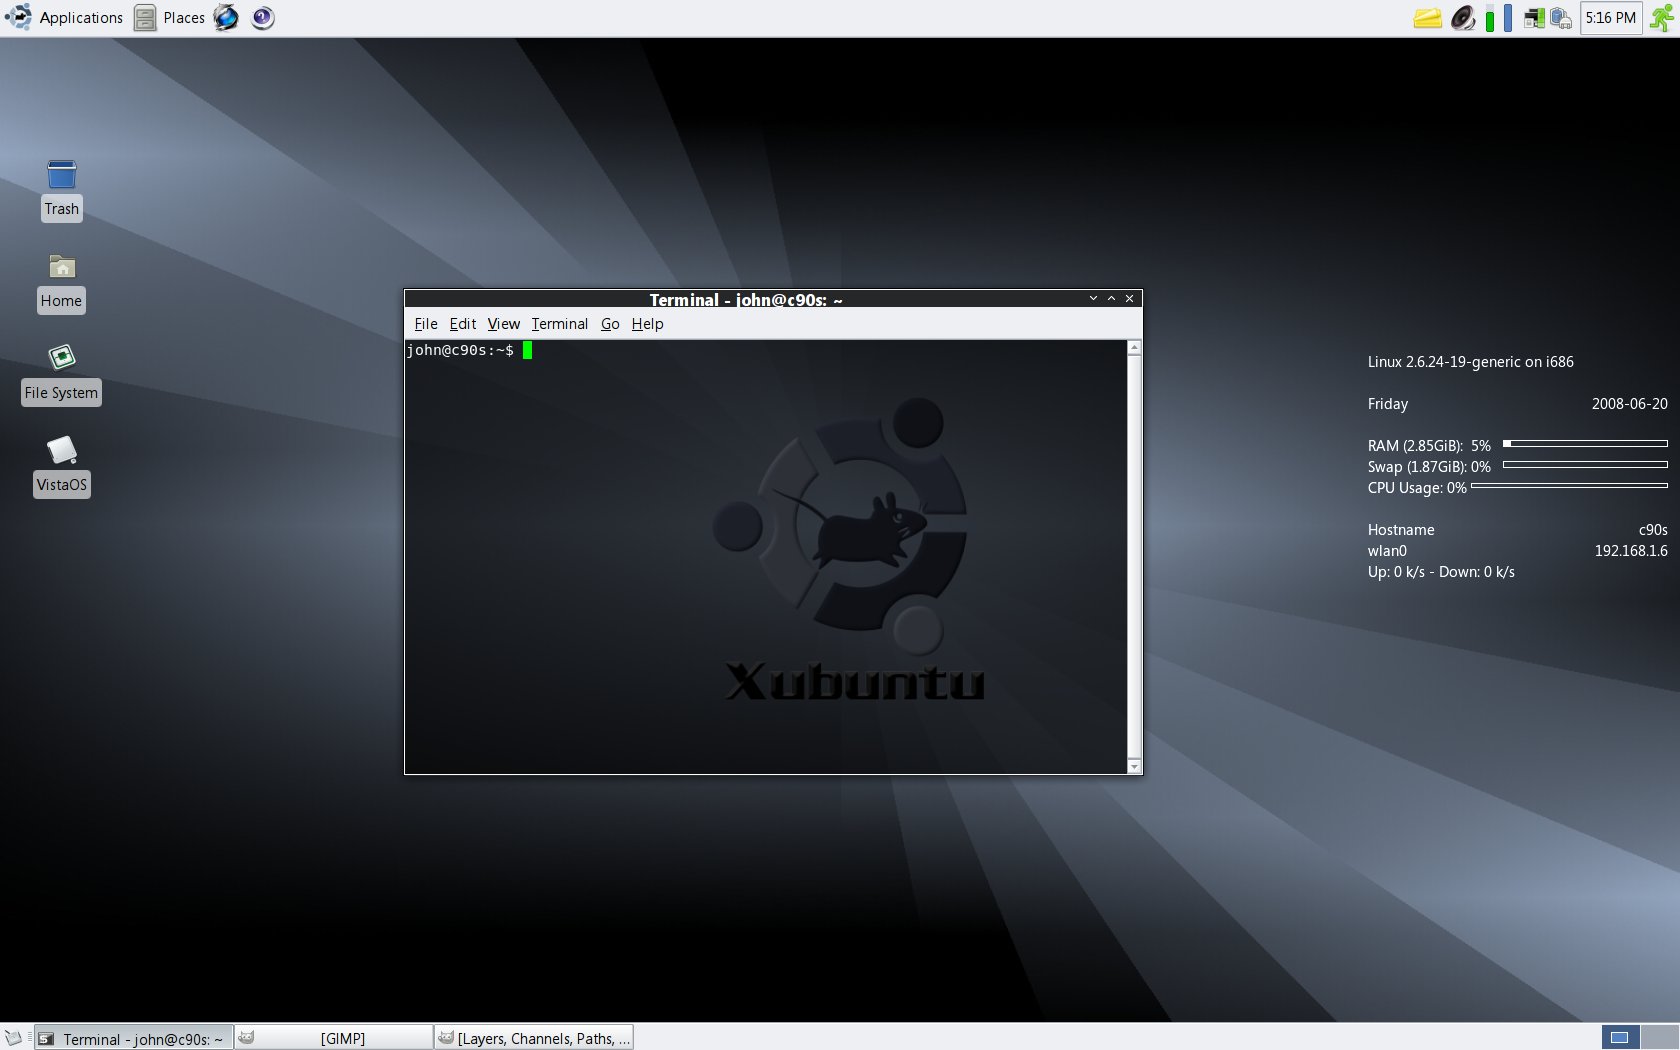Open the terminal Go menu
1680x1050 pixels.
click(x=610, y=324)
